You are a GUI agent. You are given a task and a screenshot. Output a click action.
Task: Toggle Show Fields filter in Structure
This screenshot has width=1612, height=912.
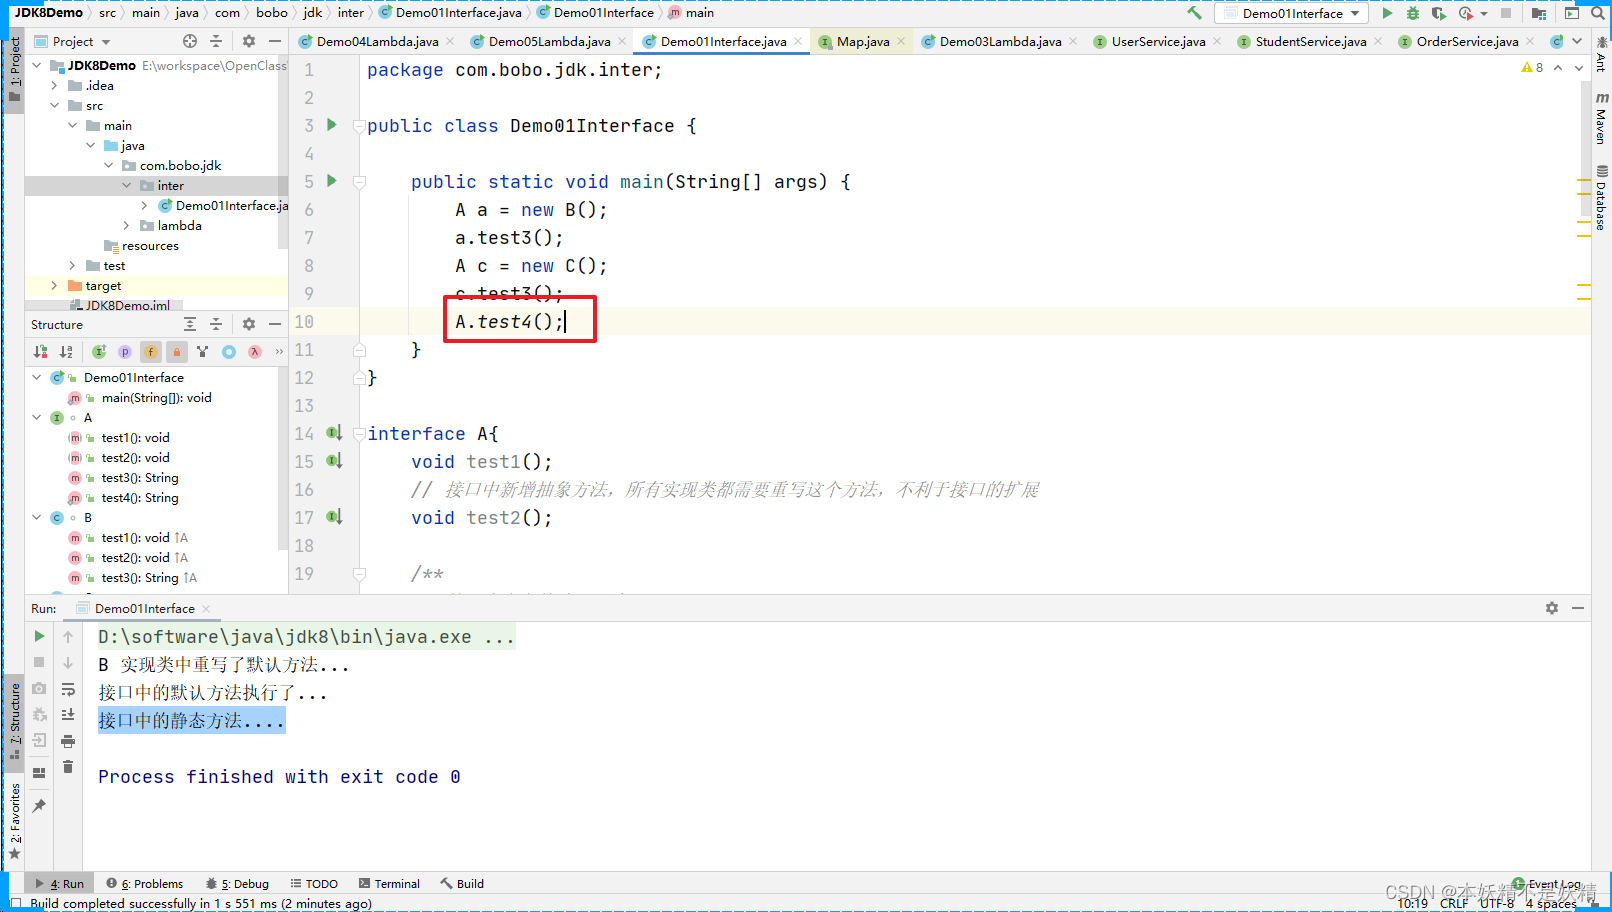151,351
